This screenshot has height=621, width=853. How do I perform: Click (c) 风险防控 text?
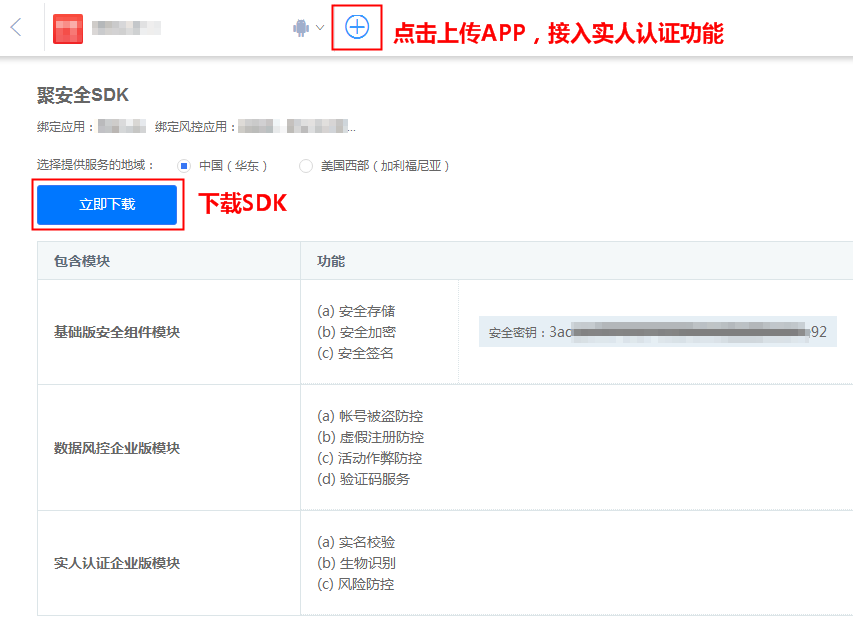tap(355, 584)
